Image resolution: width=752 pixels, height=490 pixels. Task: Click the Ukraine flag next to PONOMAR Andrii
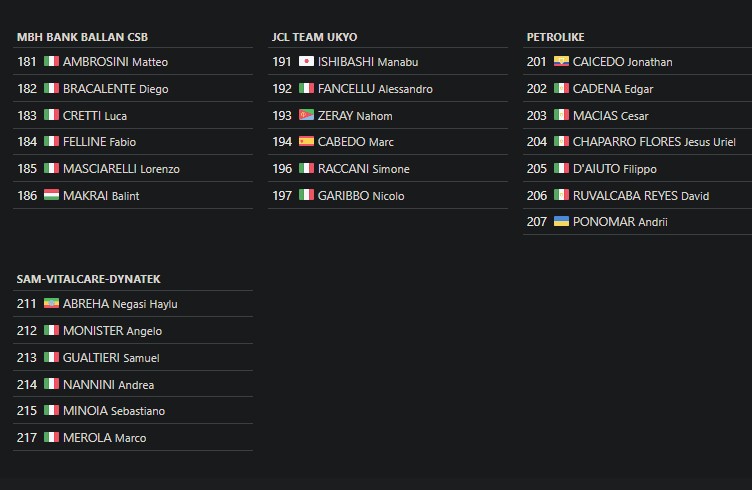[561, 221]
